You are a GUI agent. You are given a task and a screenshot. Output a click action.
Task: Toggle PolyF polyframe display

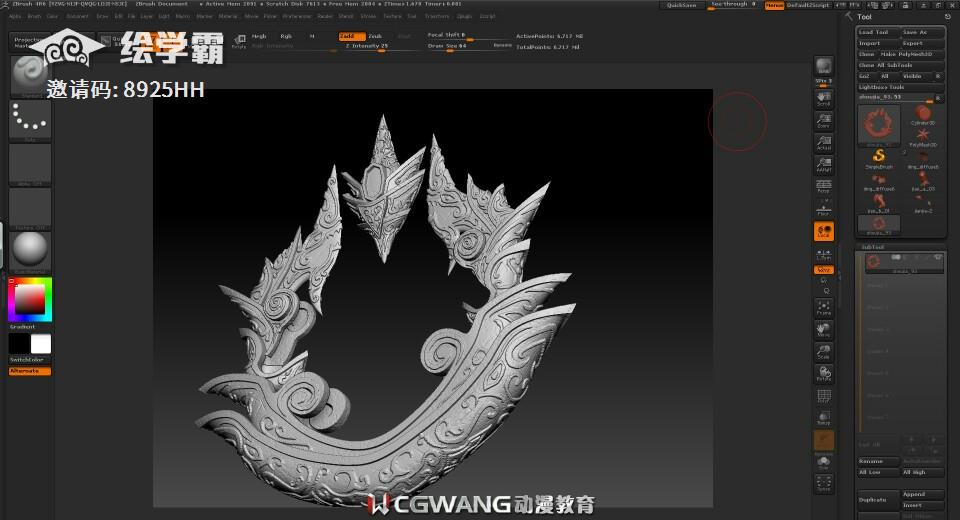823,396
